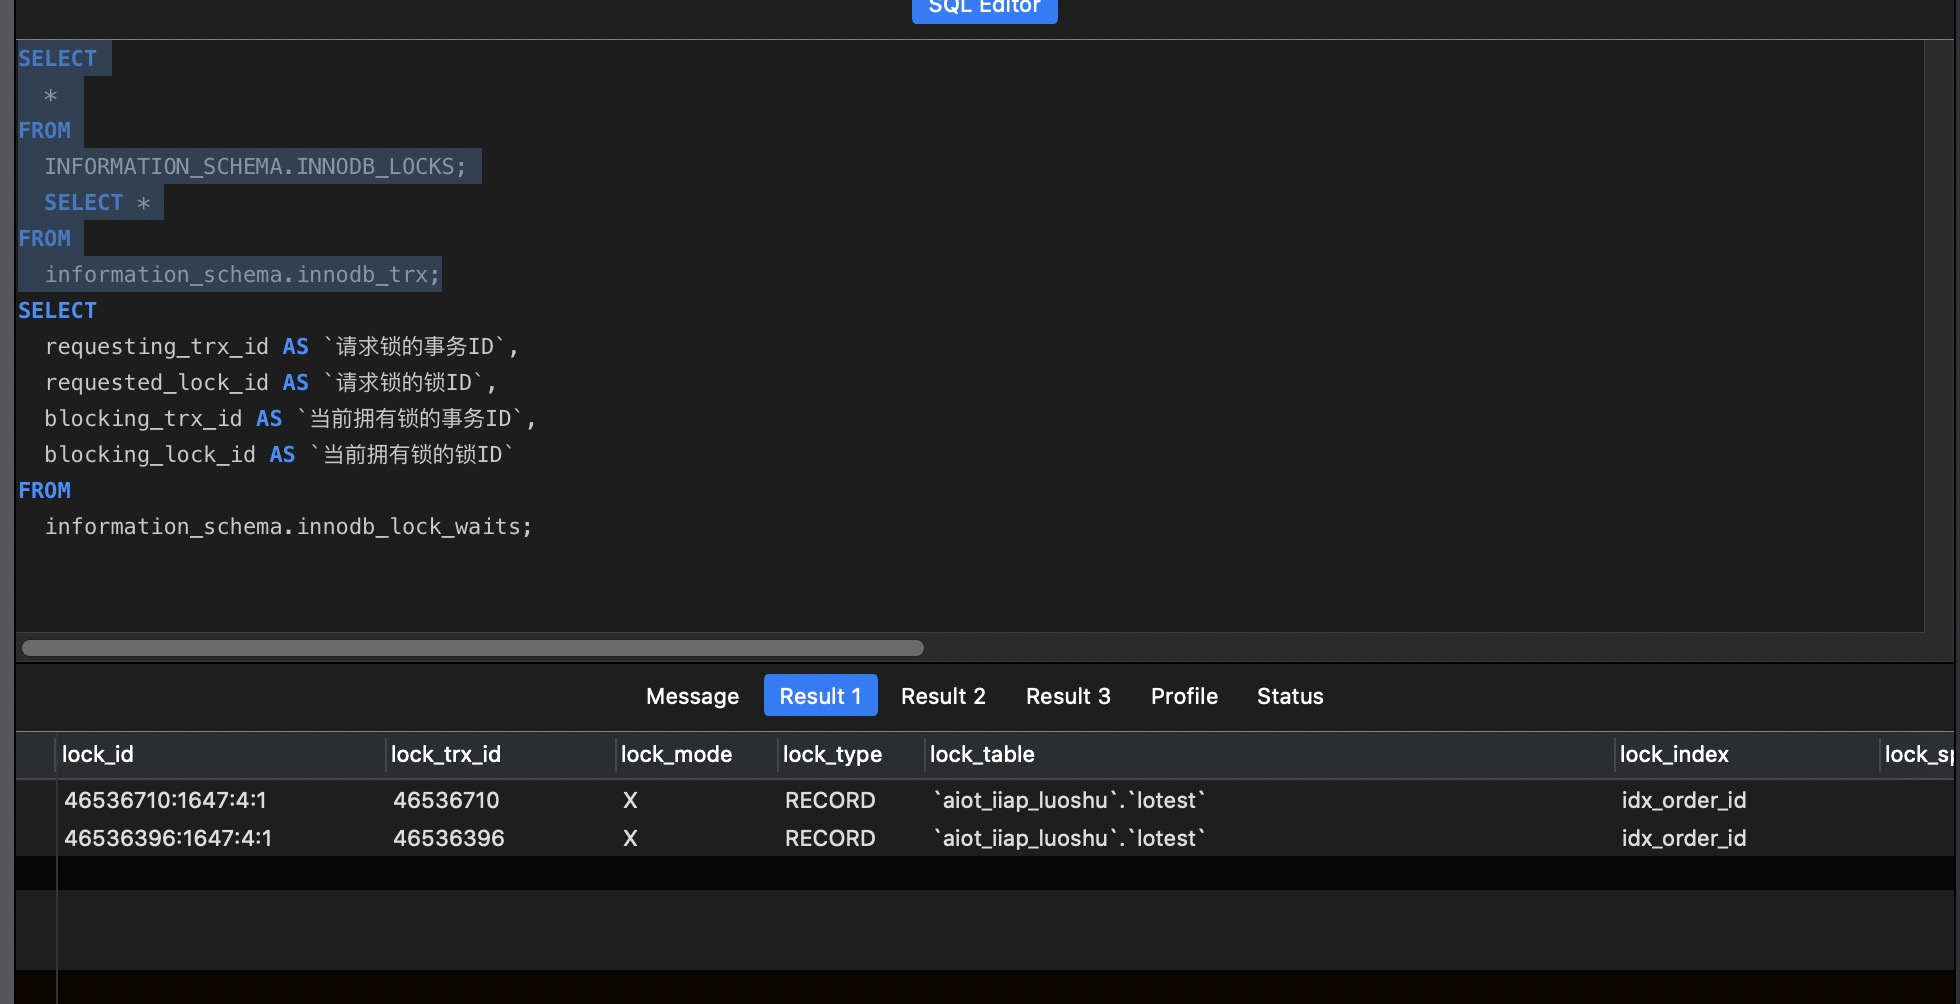Viewport: 1960px width, 1004px height.
Task: Click the lock_type column header
Action: (x=851, y=755)
